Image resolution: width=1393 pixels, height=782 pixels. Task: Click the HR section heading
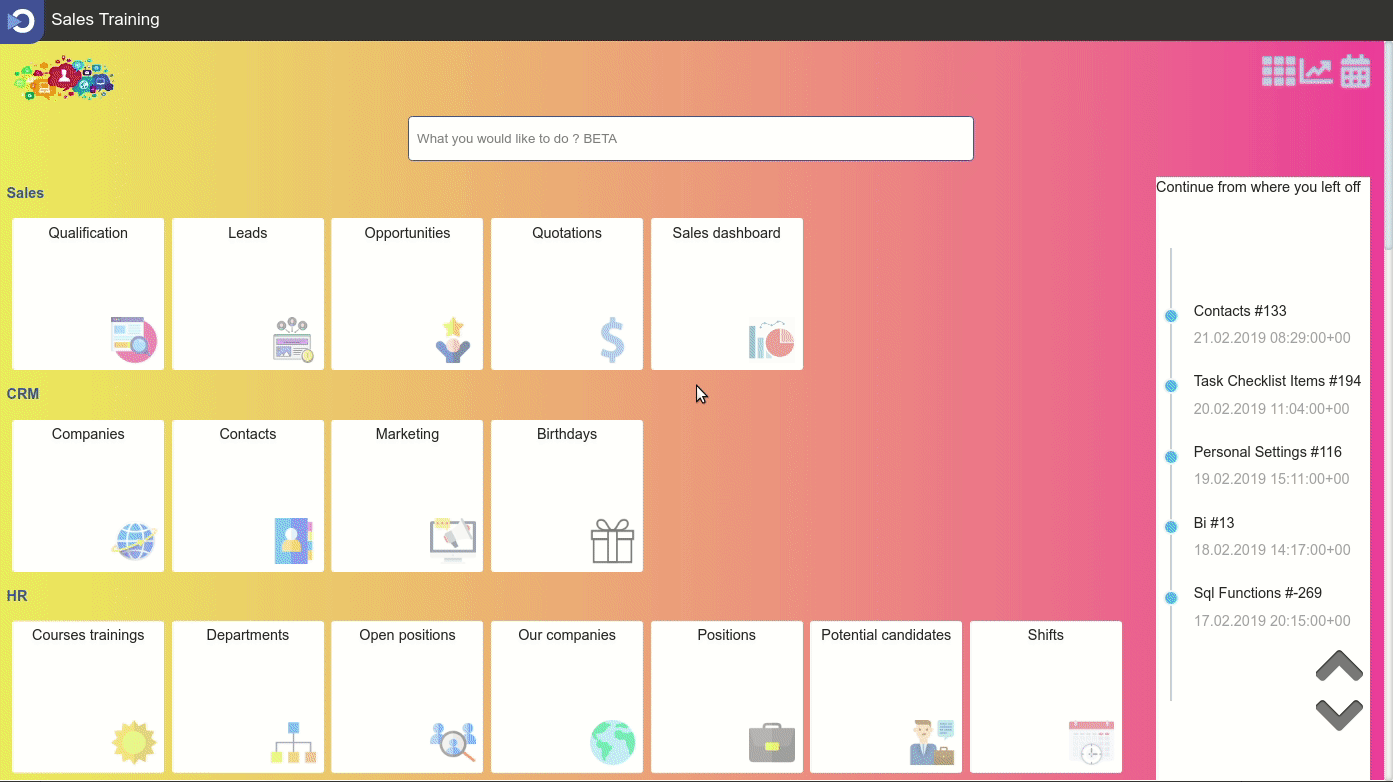tap(17, 596)
